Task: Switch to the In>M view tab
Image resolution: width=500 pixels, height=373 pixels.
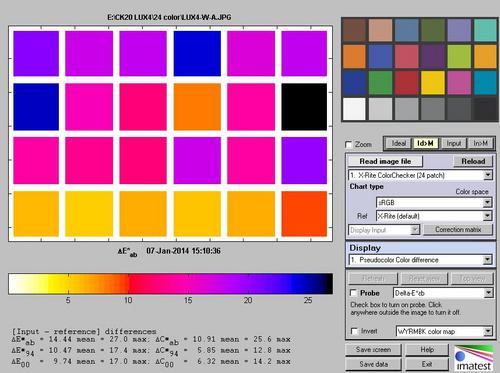Action: (x=480, y=143)
